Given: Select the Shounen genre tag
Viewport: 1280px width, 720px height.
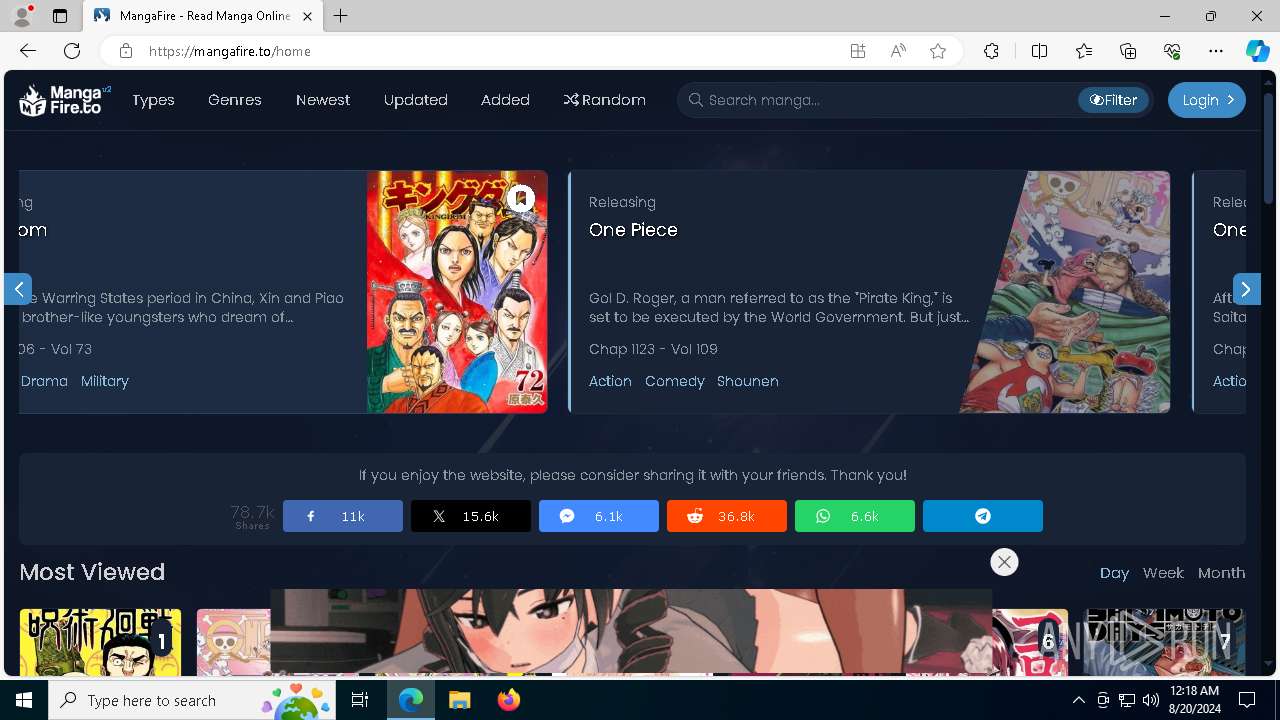Looking at the screenshot, I should click(748, 381).
